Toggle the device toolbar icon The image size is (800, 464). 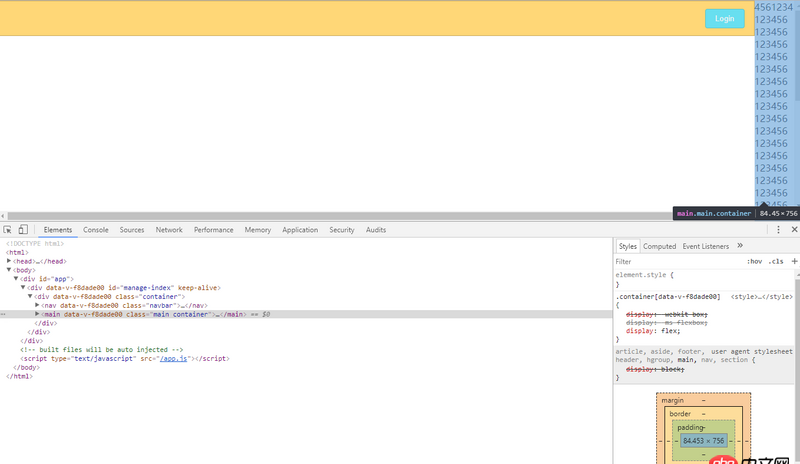[23, 230]
